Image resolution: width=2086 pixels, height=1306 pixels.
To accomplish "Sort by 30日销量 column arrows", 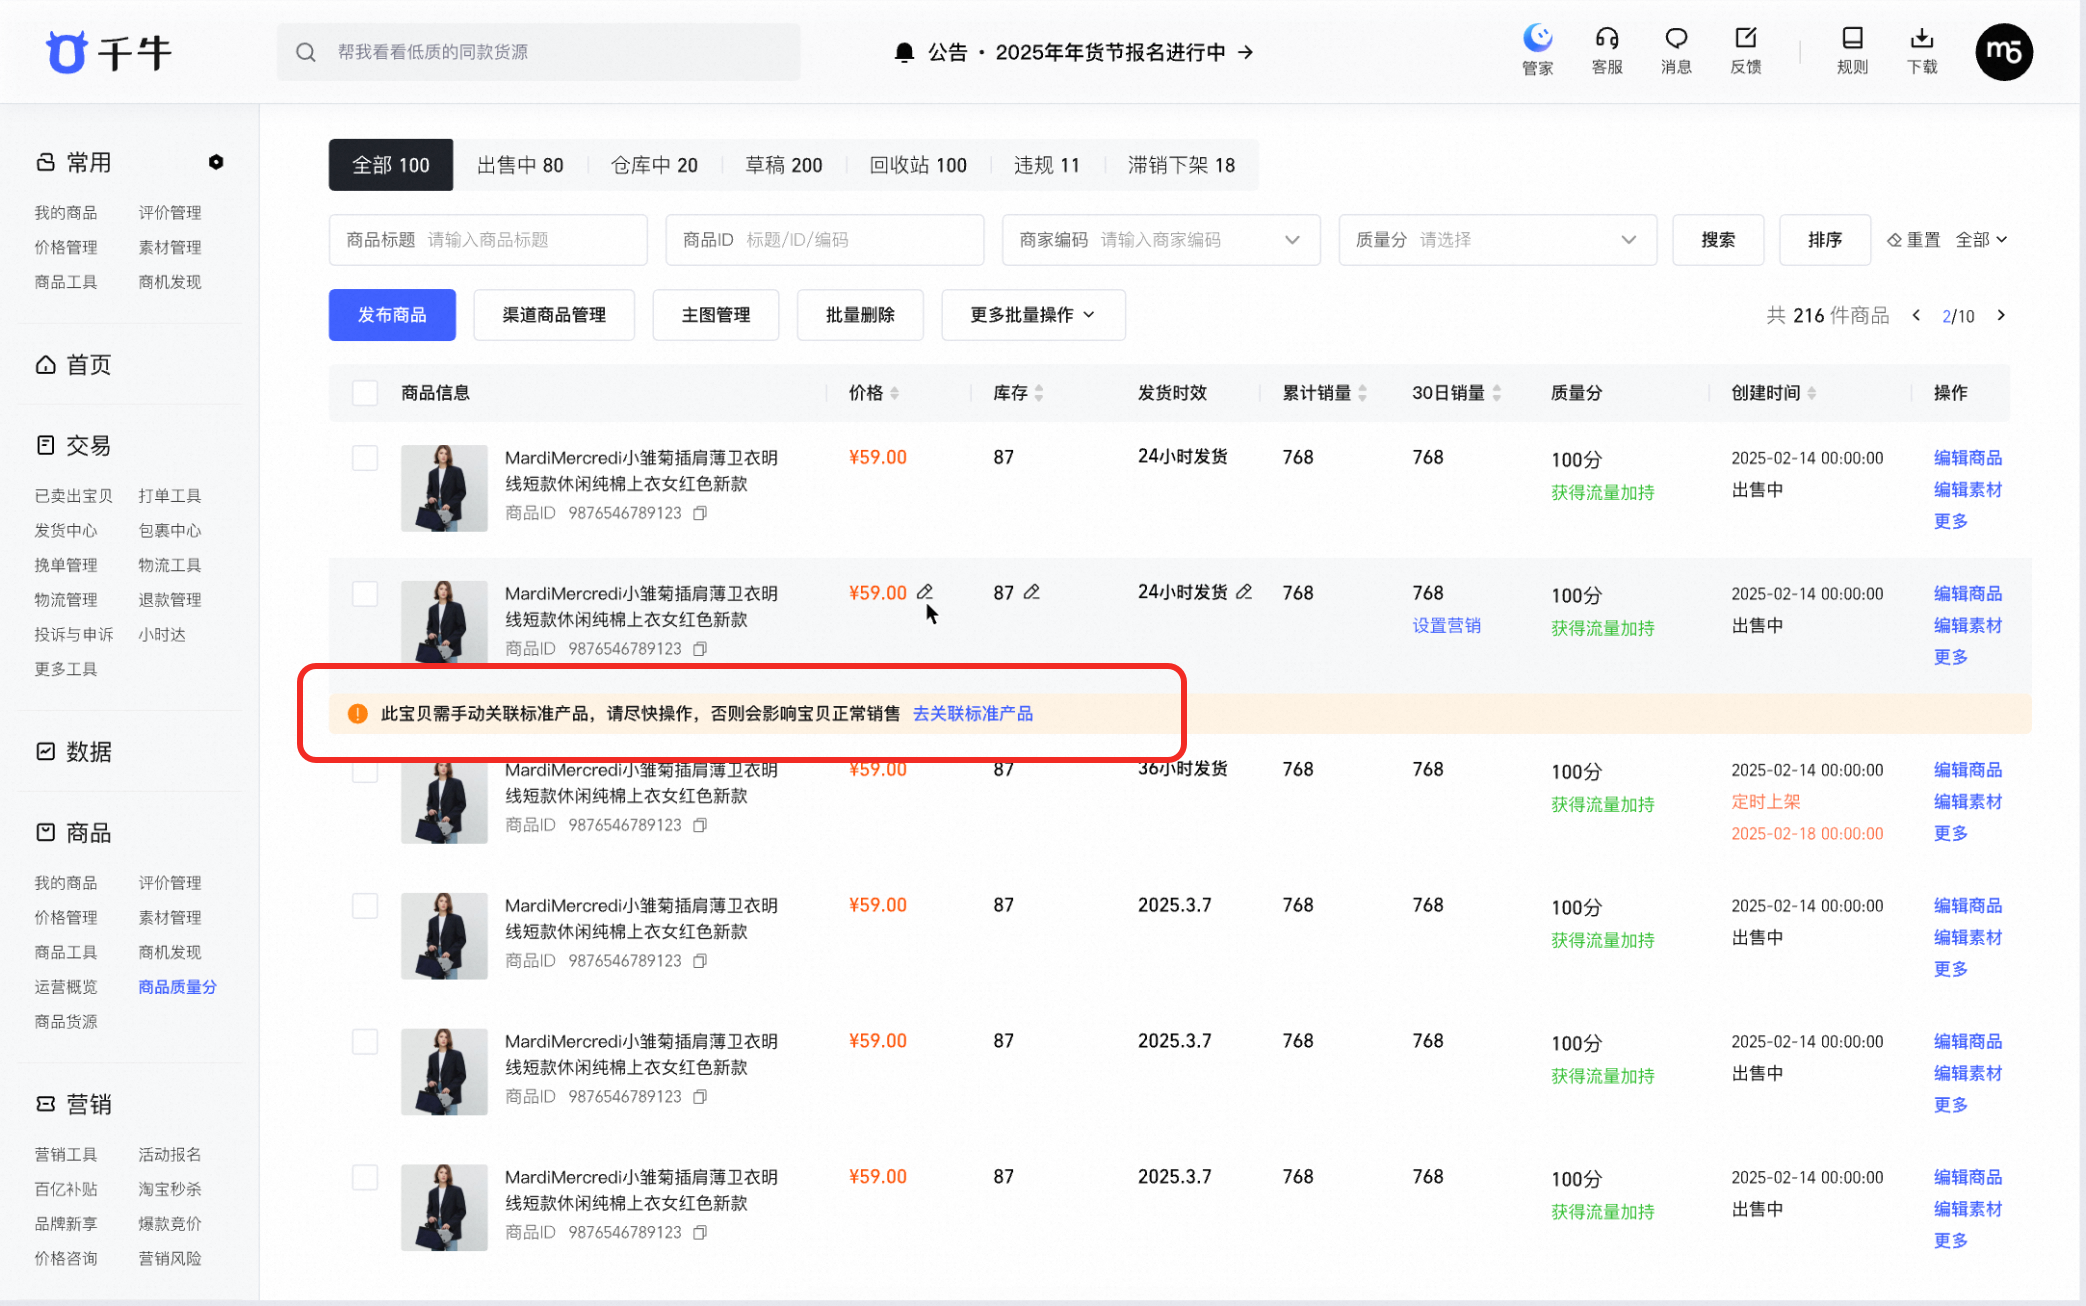I will (x=1496, y=393).
